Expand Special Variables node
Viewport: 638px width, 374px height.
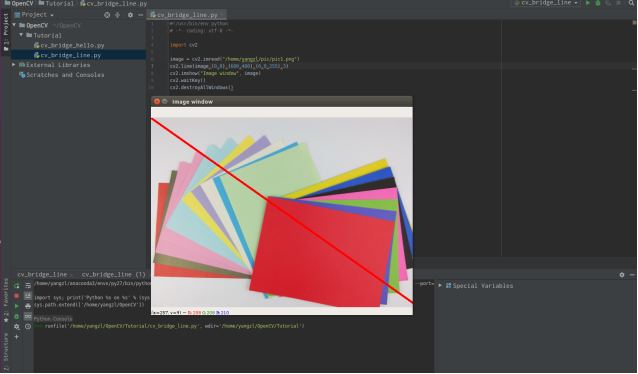tap(440, 285)
